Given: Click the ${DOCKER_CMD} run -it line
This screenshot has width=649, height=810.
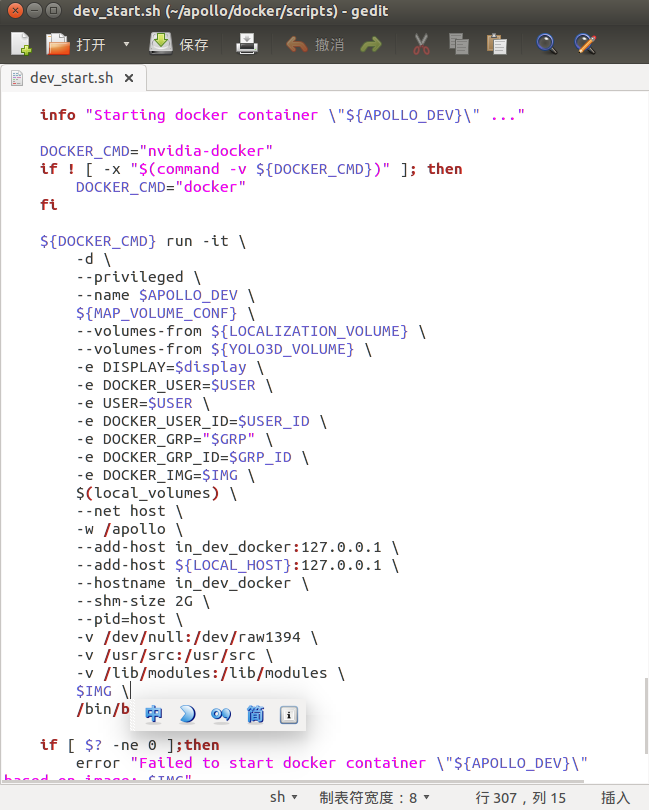Looking at the screenshot, I should (x=143, y=241).
